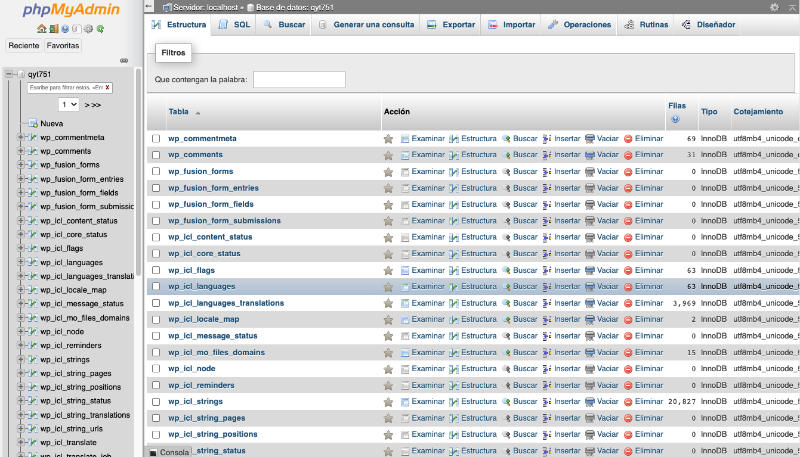Go to next page with the single > link in sidebar
The height and width of the screenshot is (457, 800).
pyautogui.click(x=86, y=105)
